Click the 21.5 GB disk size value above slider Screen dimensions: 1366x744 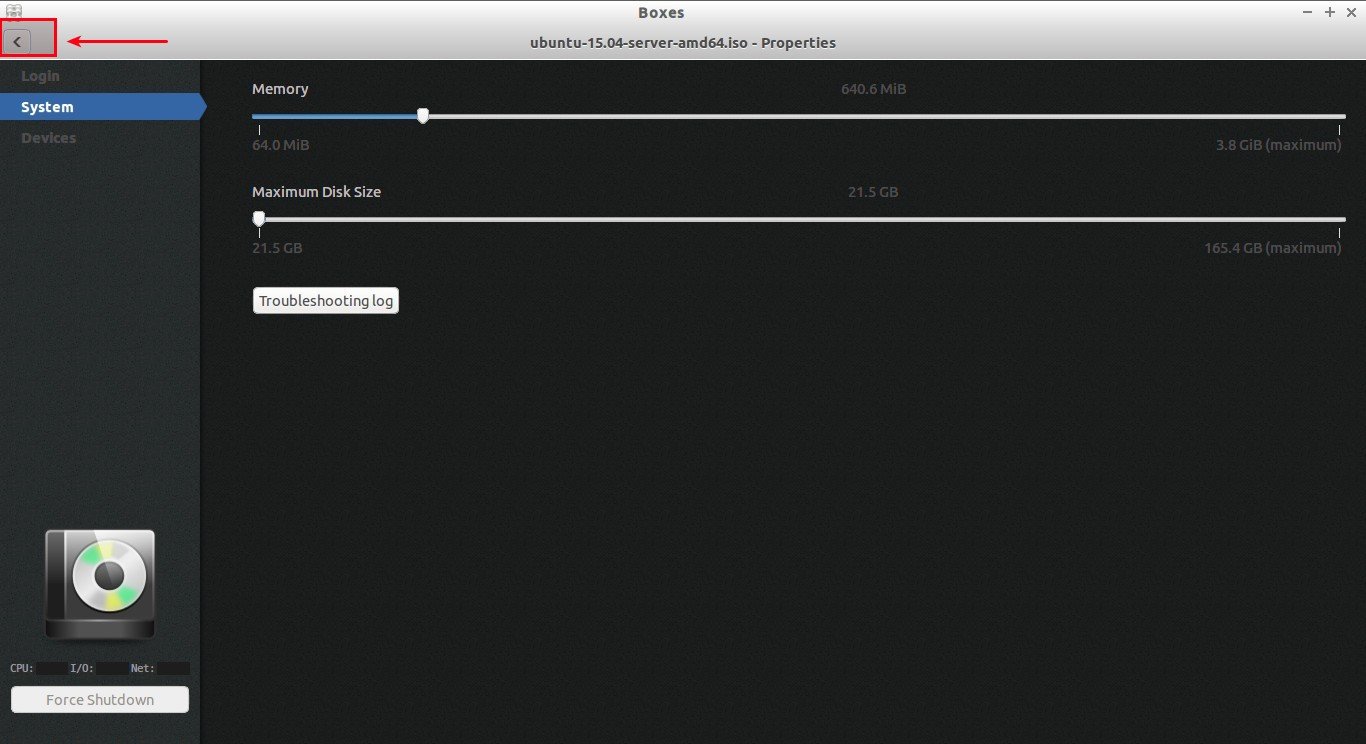[x=873, y=192]
